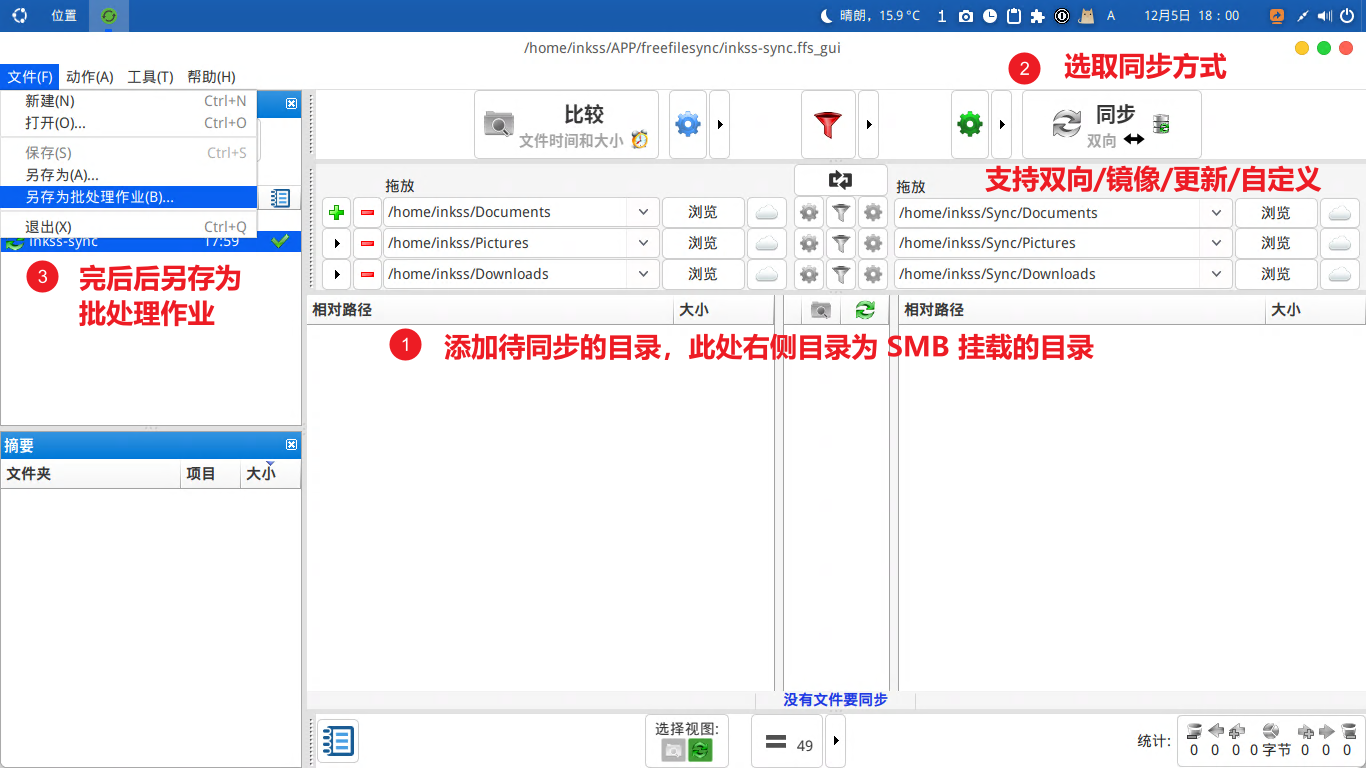
Task: Close the Summary (摘要) panel
Action: click(291, 445)
